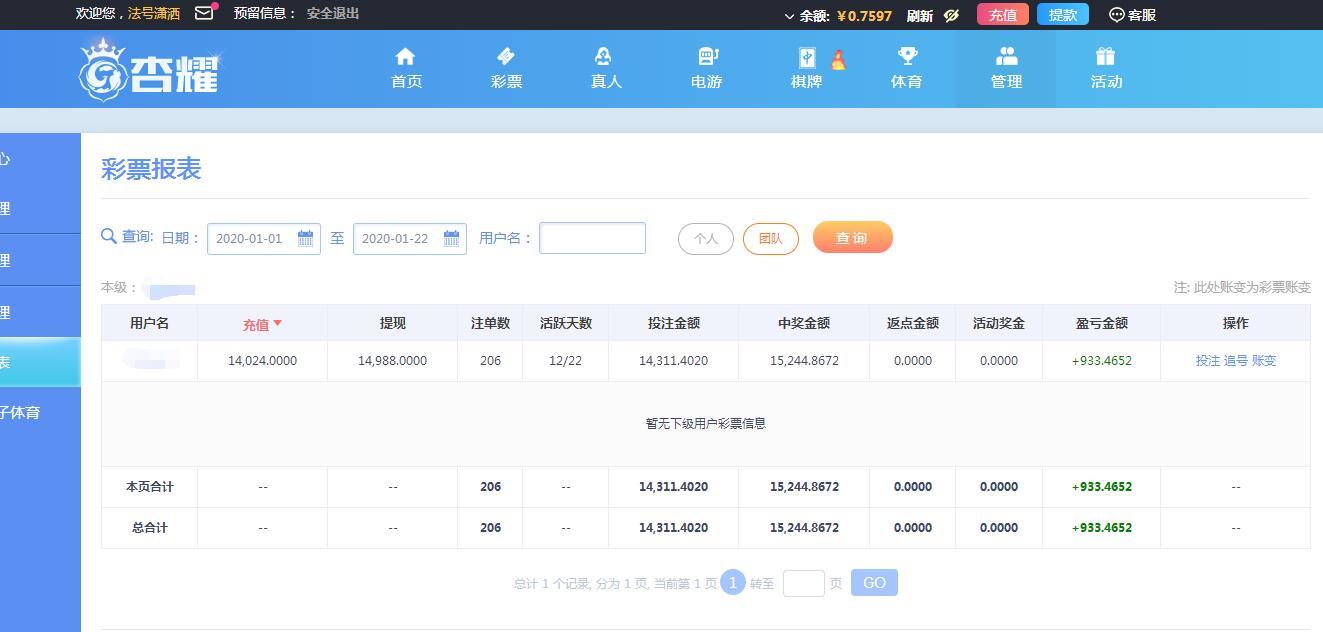This screenshot has height=632, width=1323.
Task: Click 刷新 to refresh balance
Action: coord(920,15)
